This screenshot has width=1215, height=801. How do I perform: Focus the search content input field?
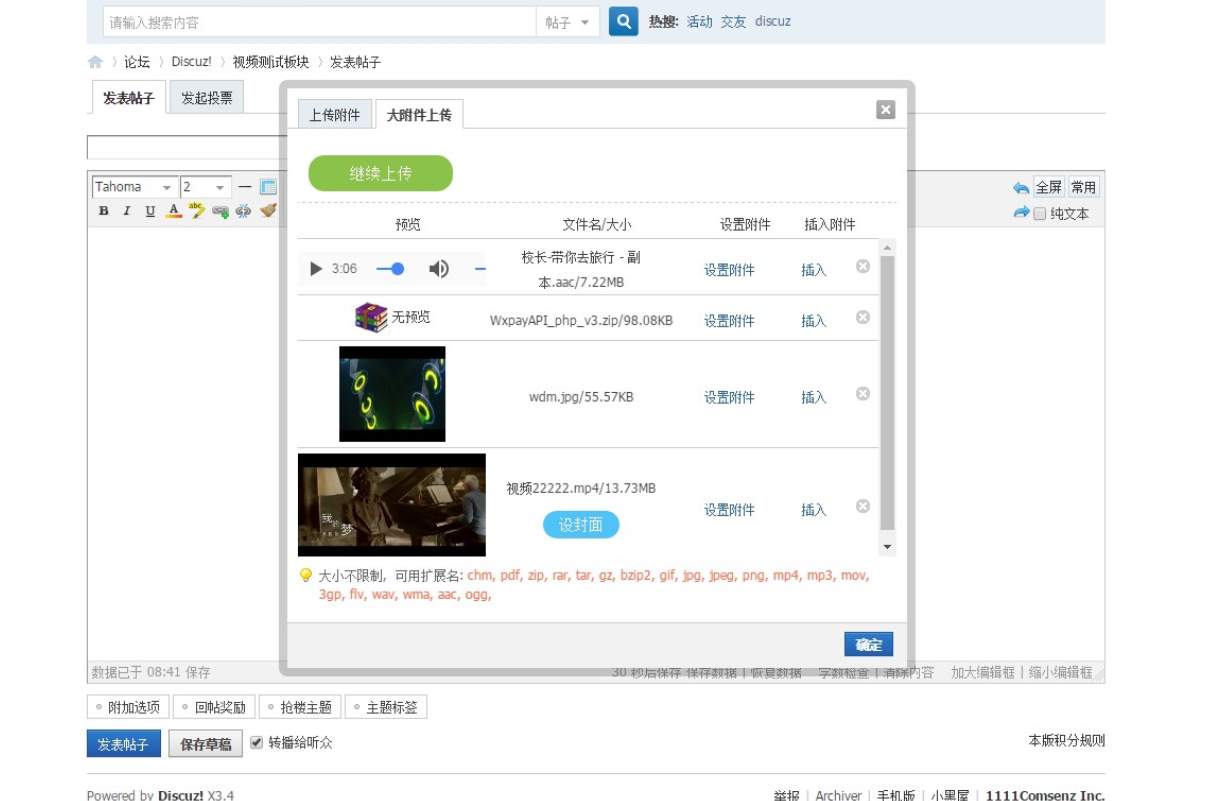click(x=319, y=22)
